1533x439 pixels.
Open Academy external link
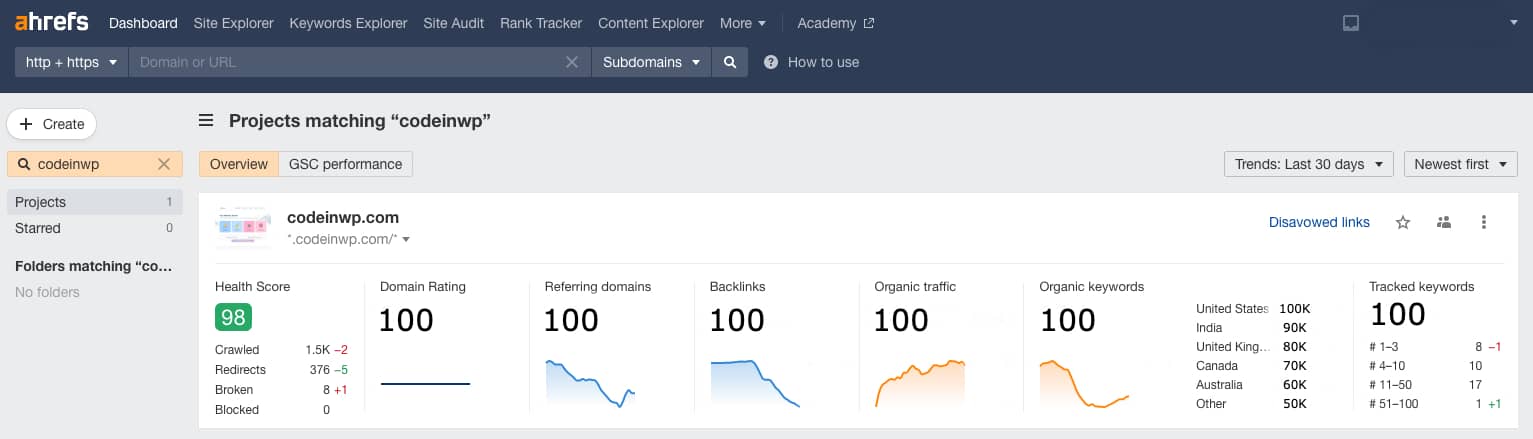(836, 23)
